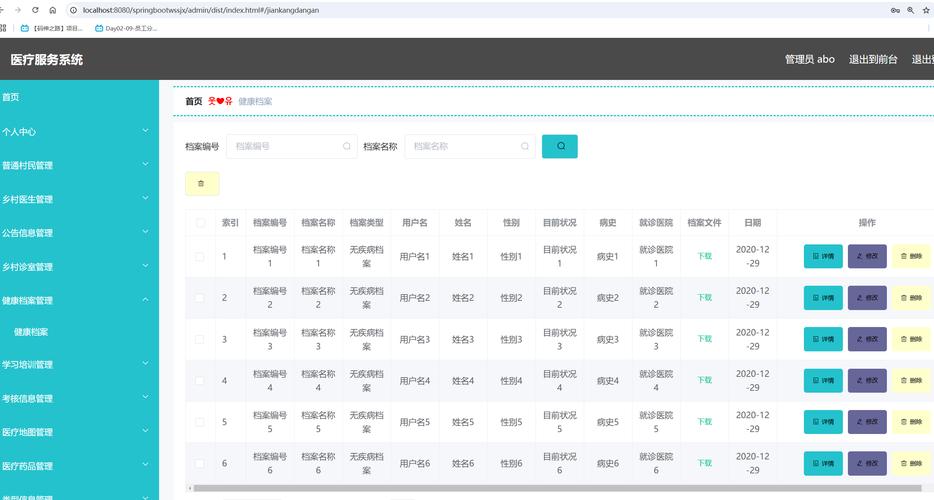The height and width of the screenshot is (500, 934).
Task: Expand the 乡村医生管理 sidebar menu
Action: [x=79, y=199]
